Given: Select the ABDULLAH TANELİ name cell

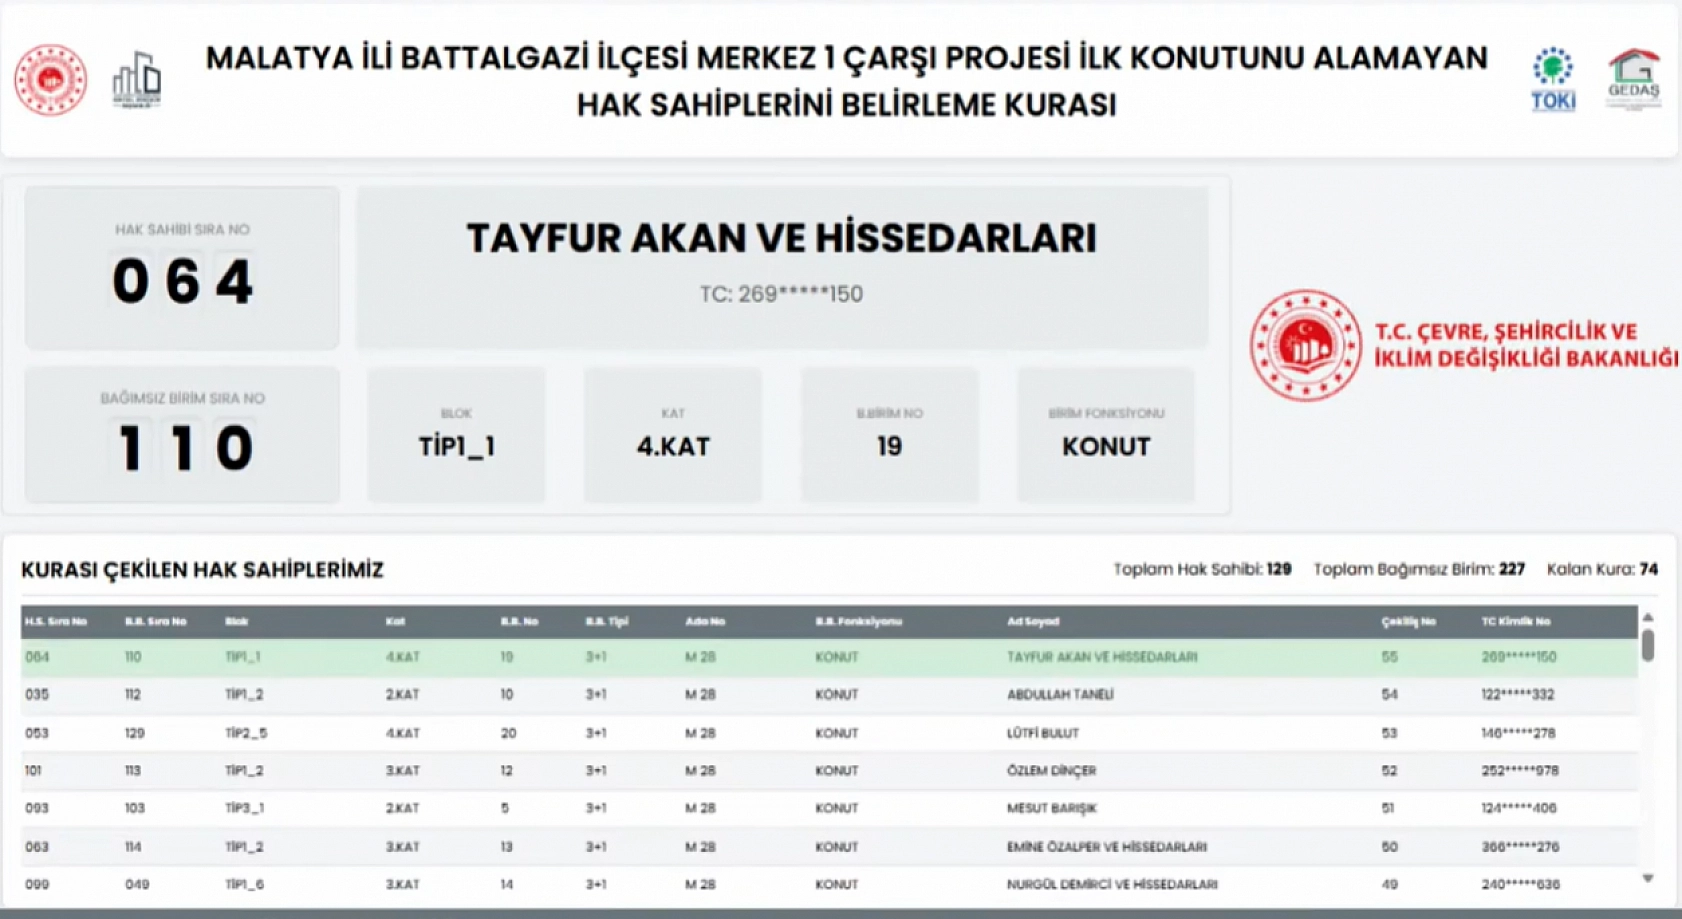Looking at the screenshot, I should [1060, 694].
